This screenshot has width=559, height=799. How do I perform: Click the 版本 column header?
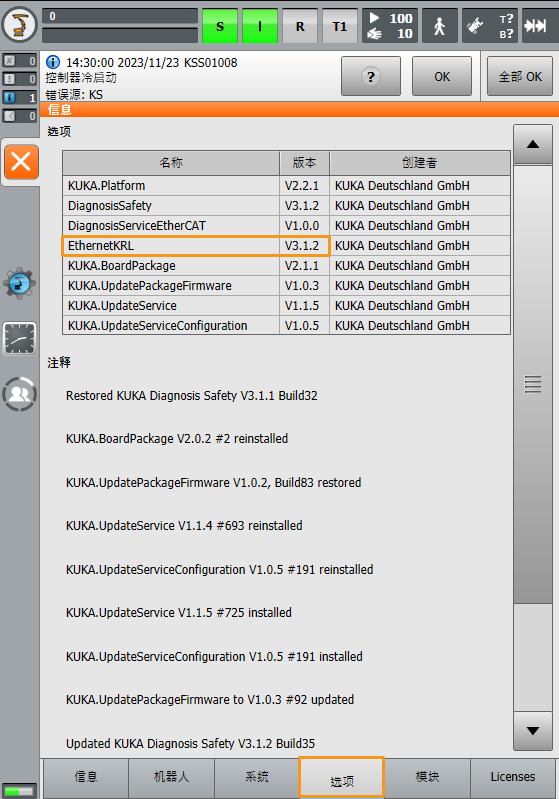(304, 163)
